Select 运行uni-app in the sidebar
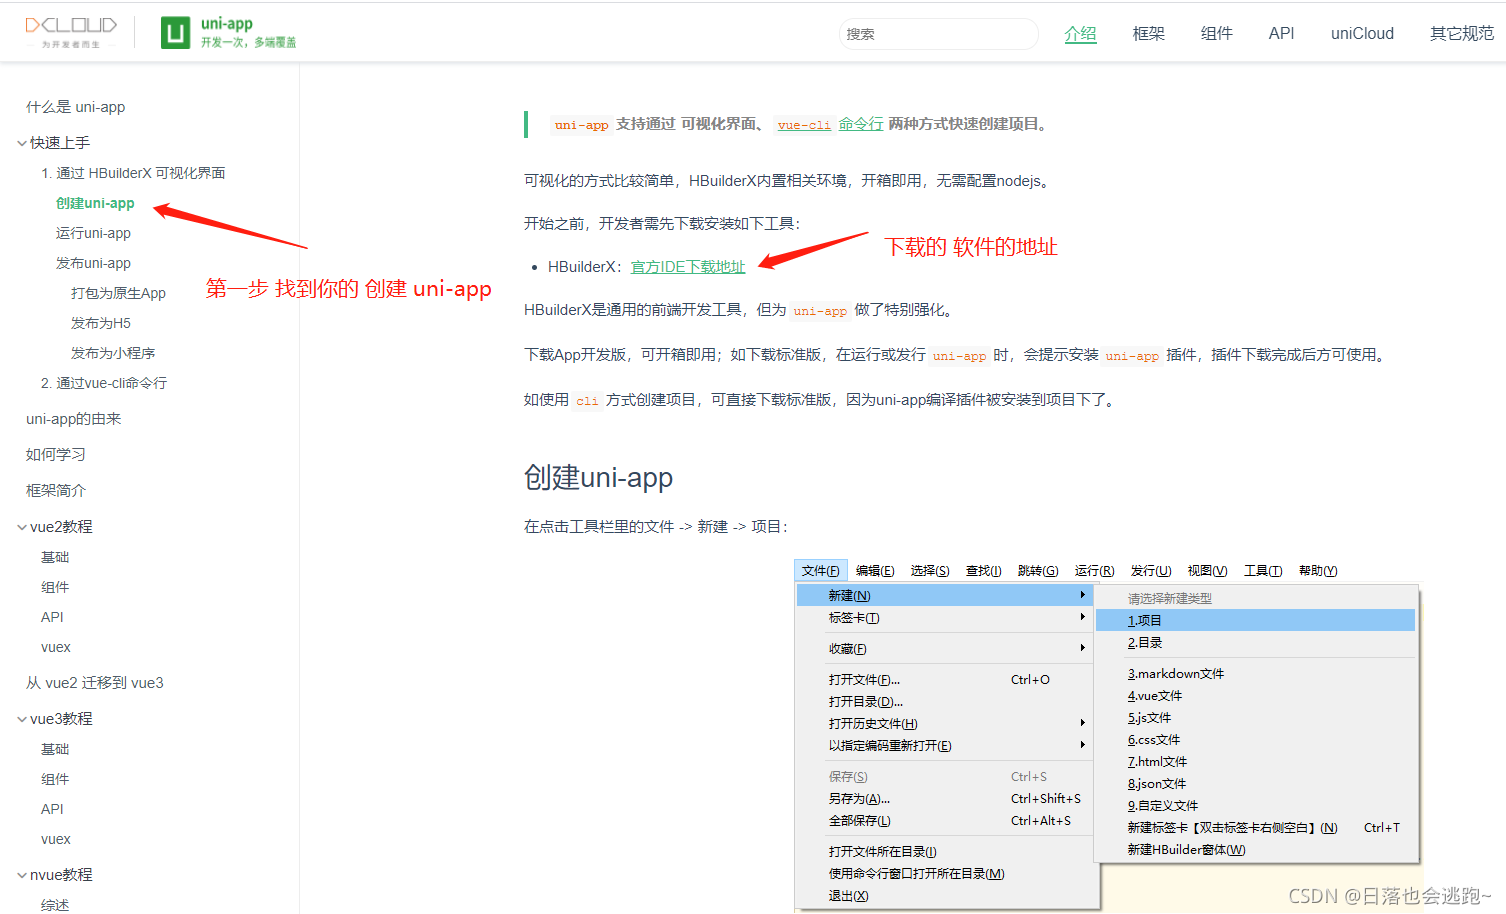The height and width of the screenshot is (914, 1506). (93, 233)
